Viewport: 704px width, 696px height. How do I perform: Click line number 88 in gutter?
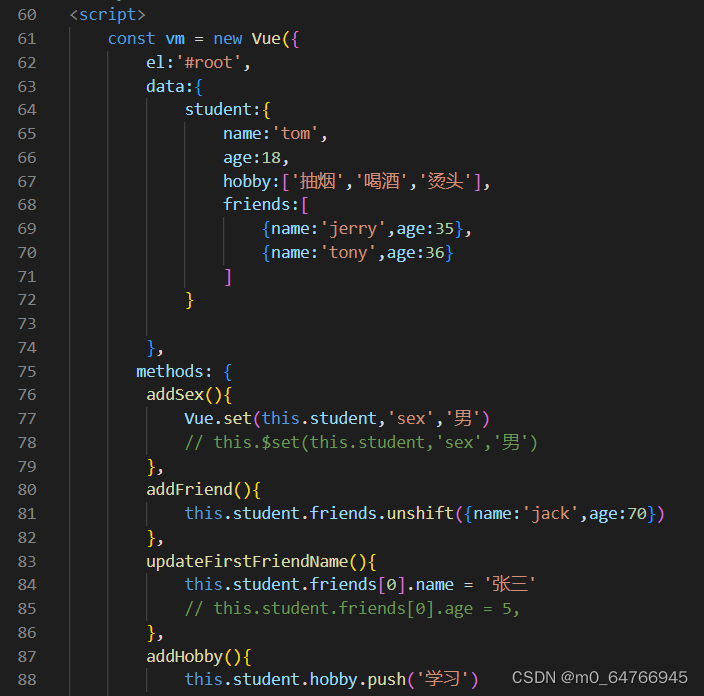click(x=27, y=680)
